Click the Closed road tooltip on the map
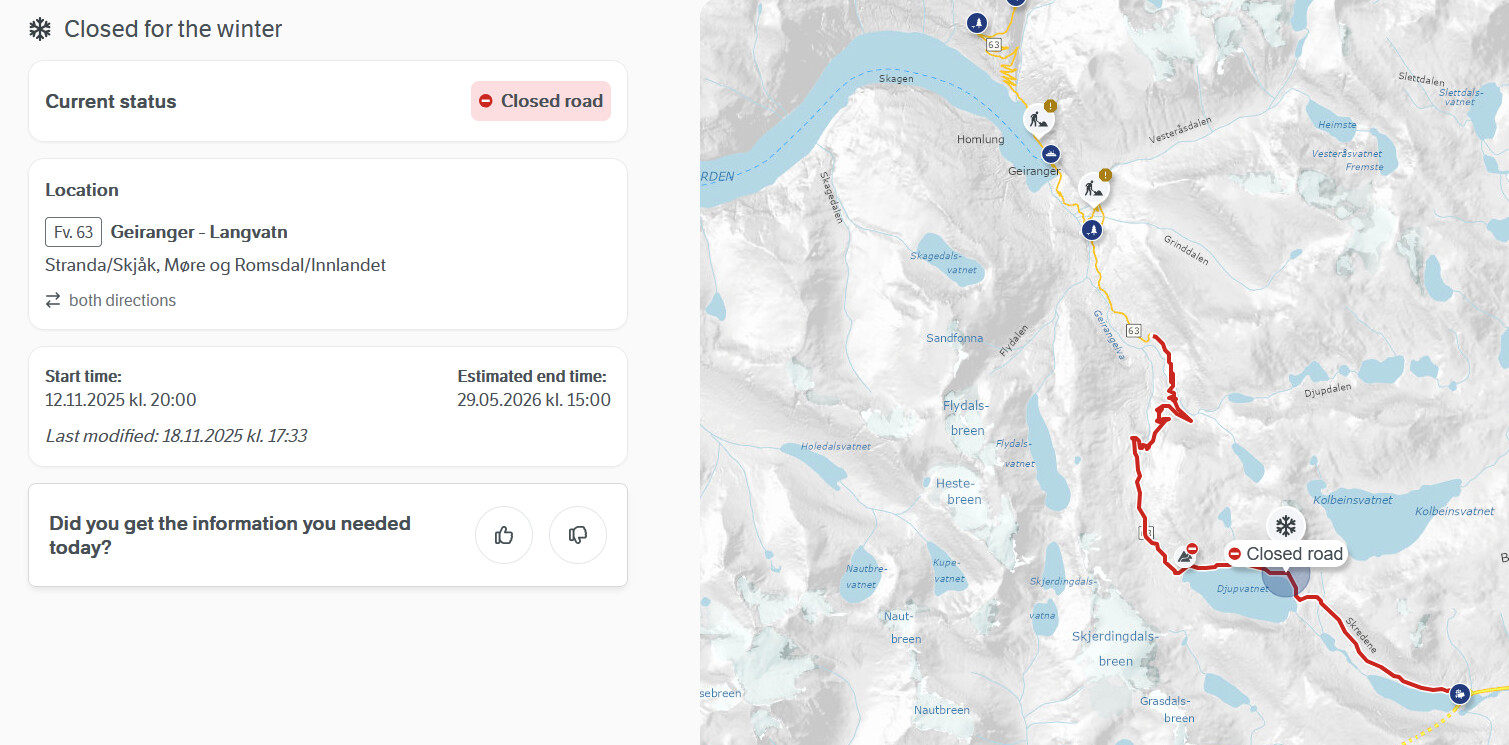 pyautogui.click(x=1286, y=554)
